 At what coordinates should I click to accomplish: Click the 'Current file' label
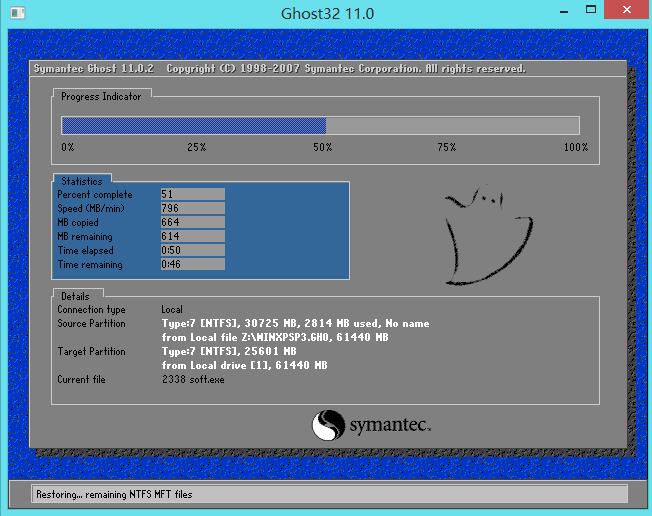click(81, 380)
